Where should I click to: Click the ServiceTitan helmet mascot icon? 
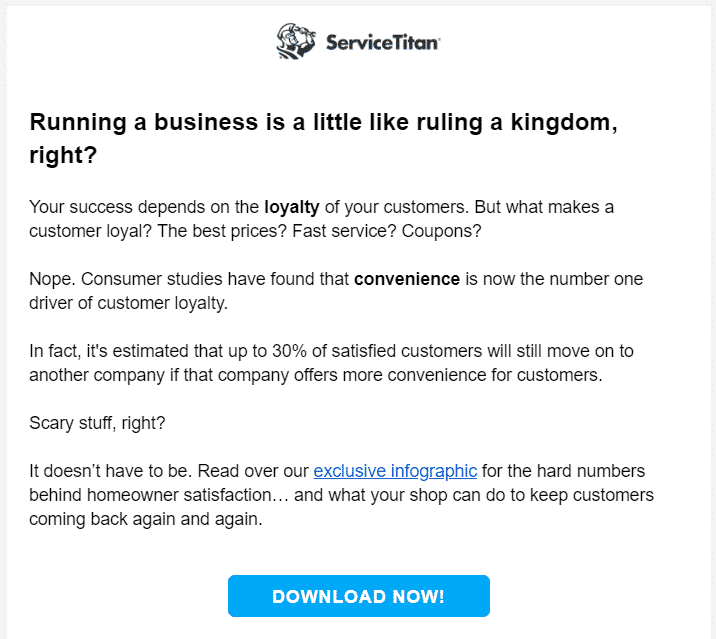pos(295,41)
